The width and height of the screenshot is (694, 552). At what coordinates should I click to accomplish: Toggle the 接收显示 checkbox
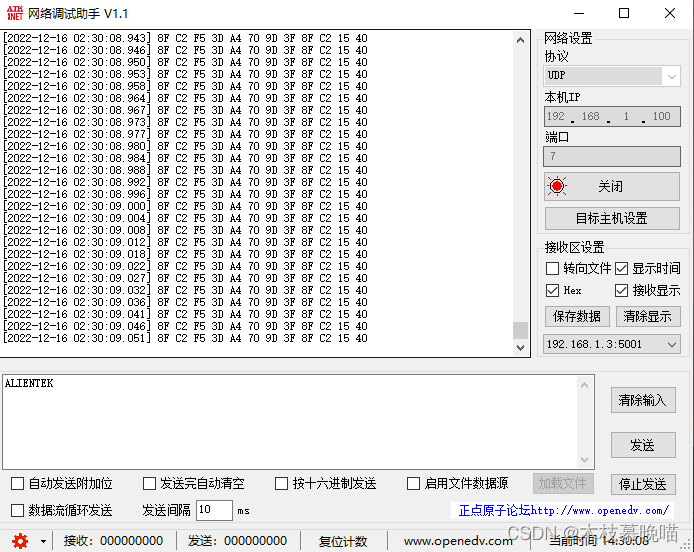point(621,290)
